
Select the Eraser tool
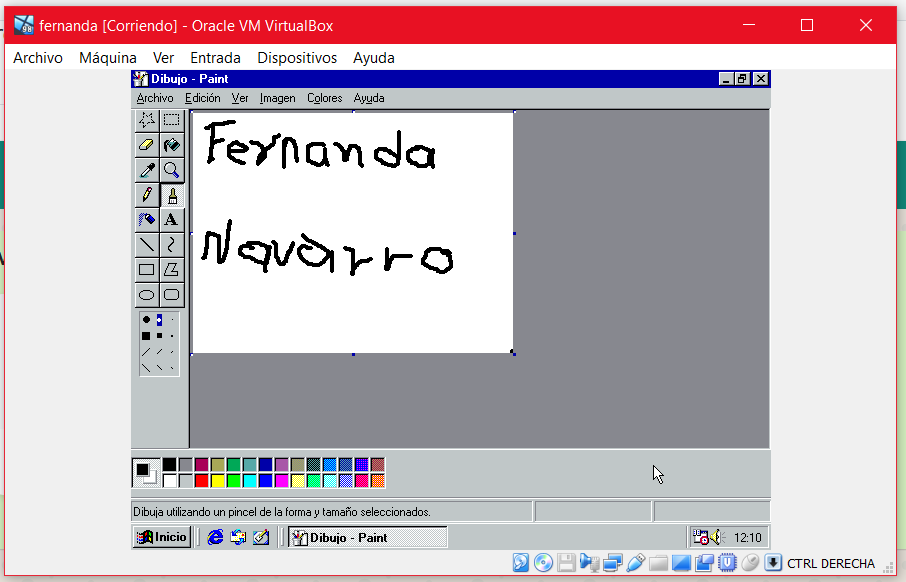click(x=146, y=145)
